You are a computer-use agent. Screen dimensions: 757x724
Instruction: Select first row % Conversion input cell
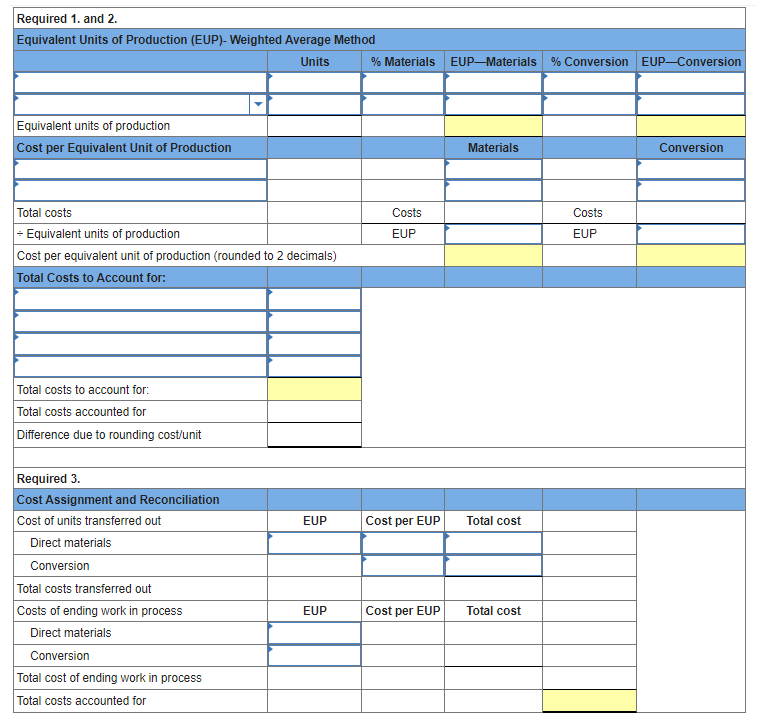pos(589,83)
